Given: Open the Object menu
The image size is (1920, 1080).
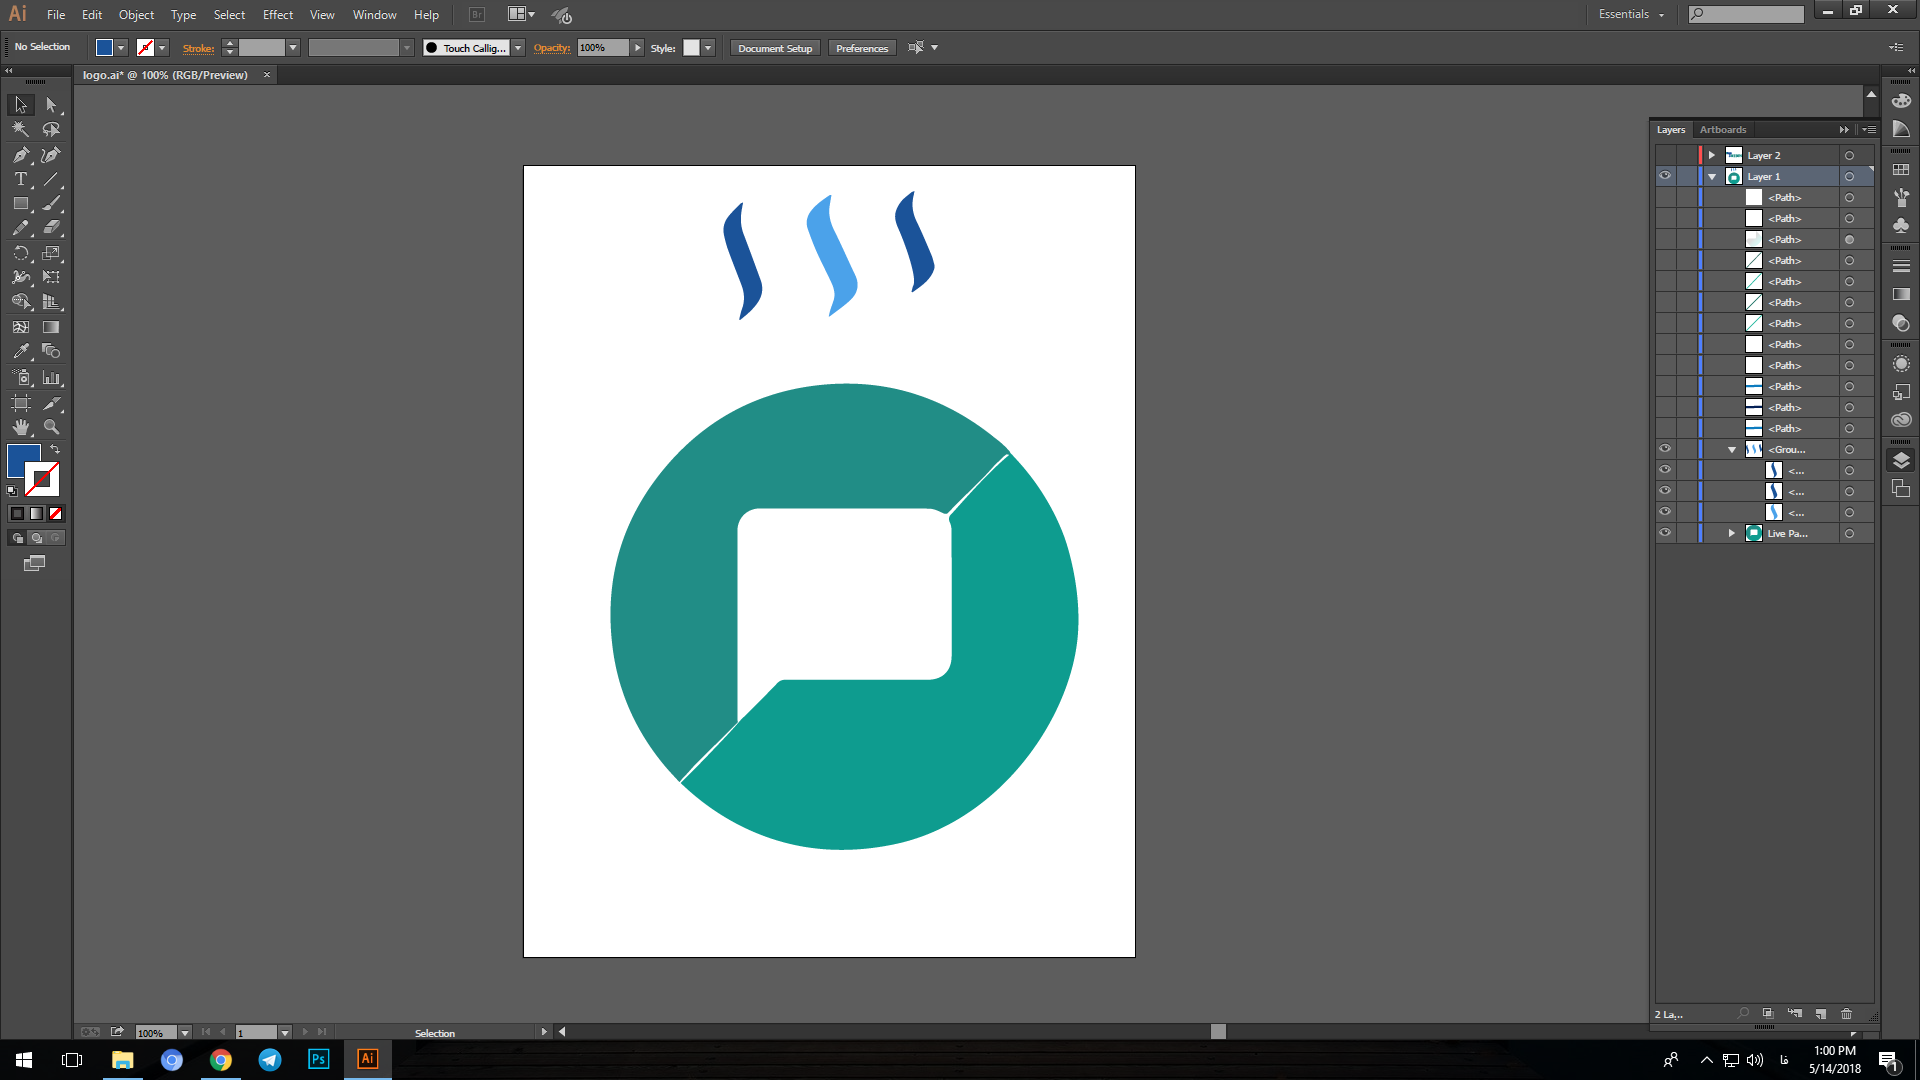Looking at the screenshot, I should [x=136, y=15].
